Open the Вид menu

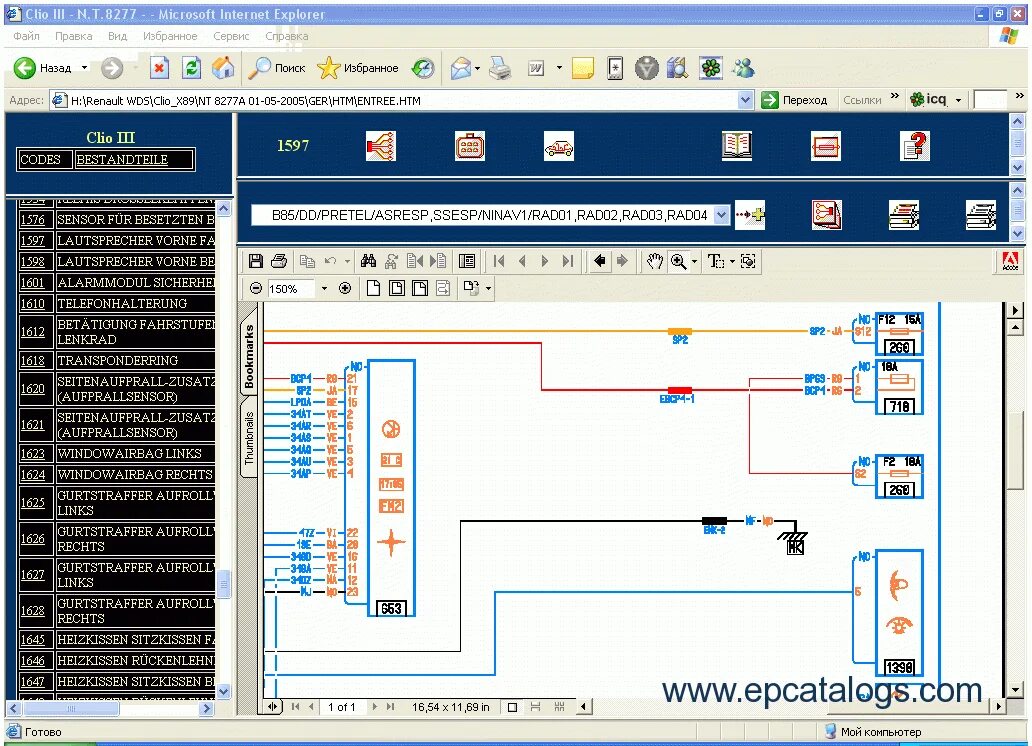pos(117,36)
